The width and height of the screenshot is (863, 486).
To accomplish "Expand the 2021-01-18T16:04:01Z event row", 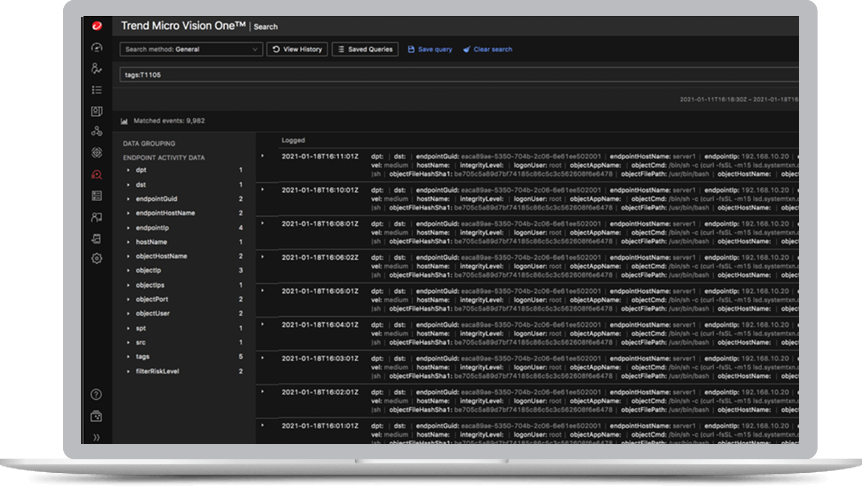I will [x=263, y=324].
